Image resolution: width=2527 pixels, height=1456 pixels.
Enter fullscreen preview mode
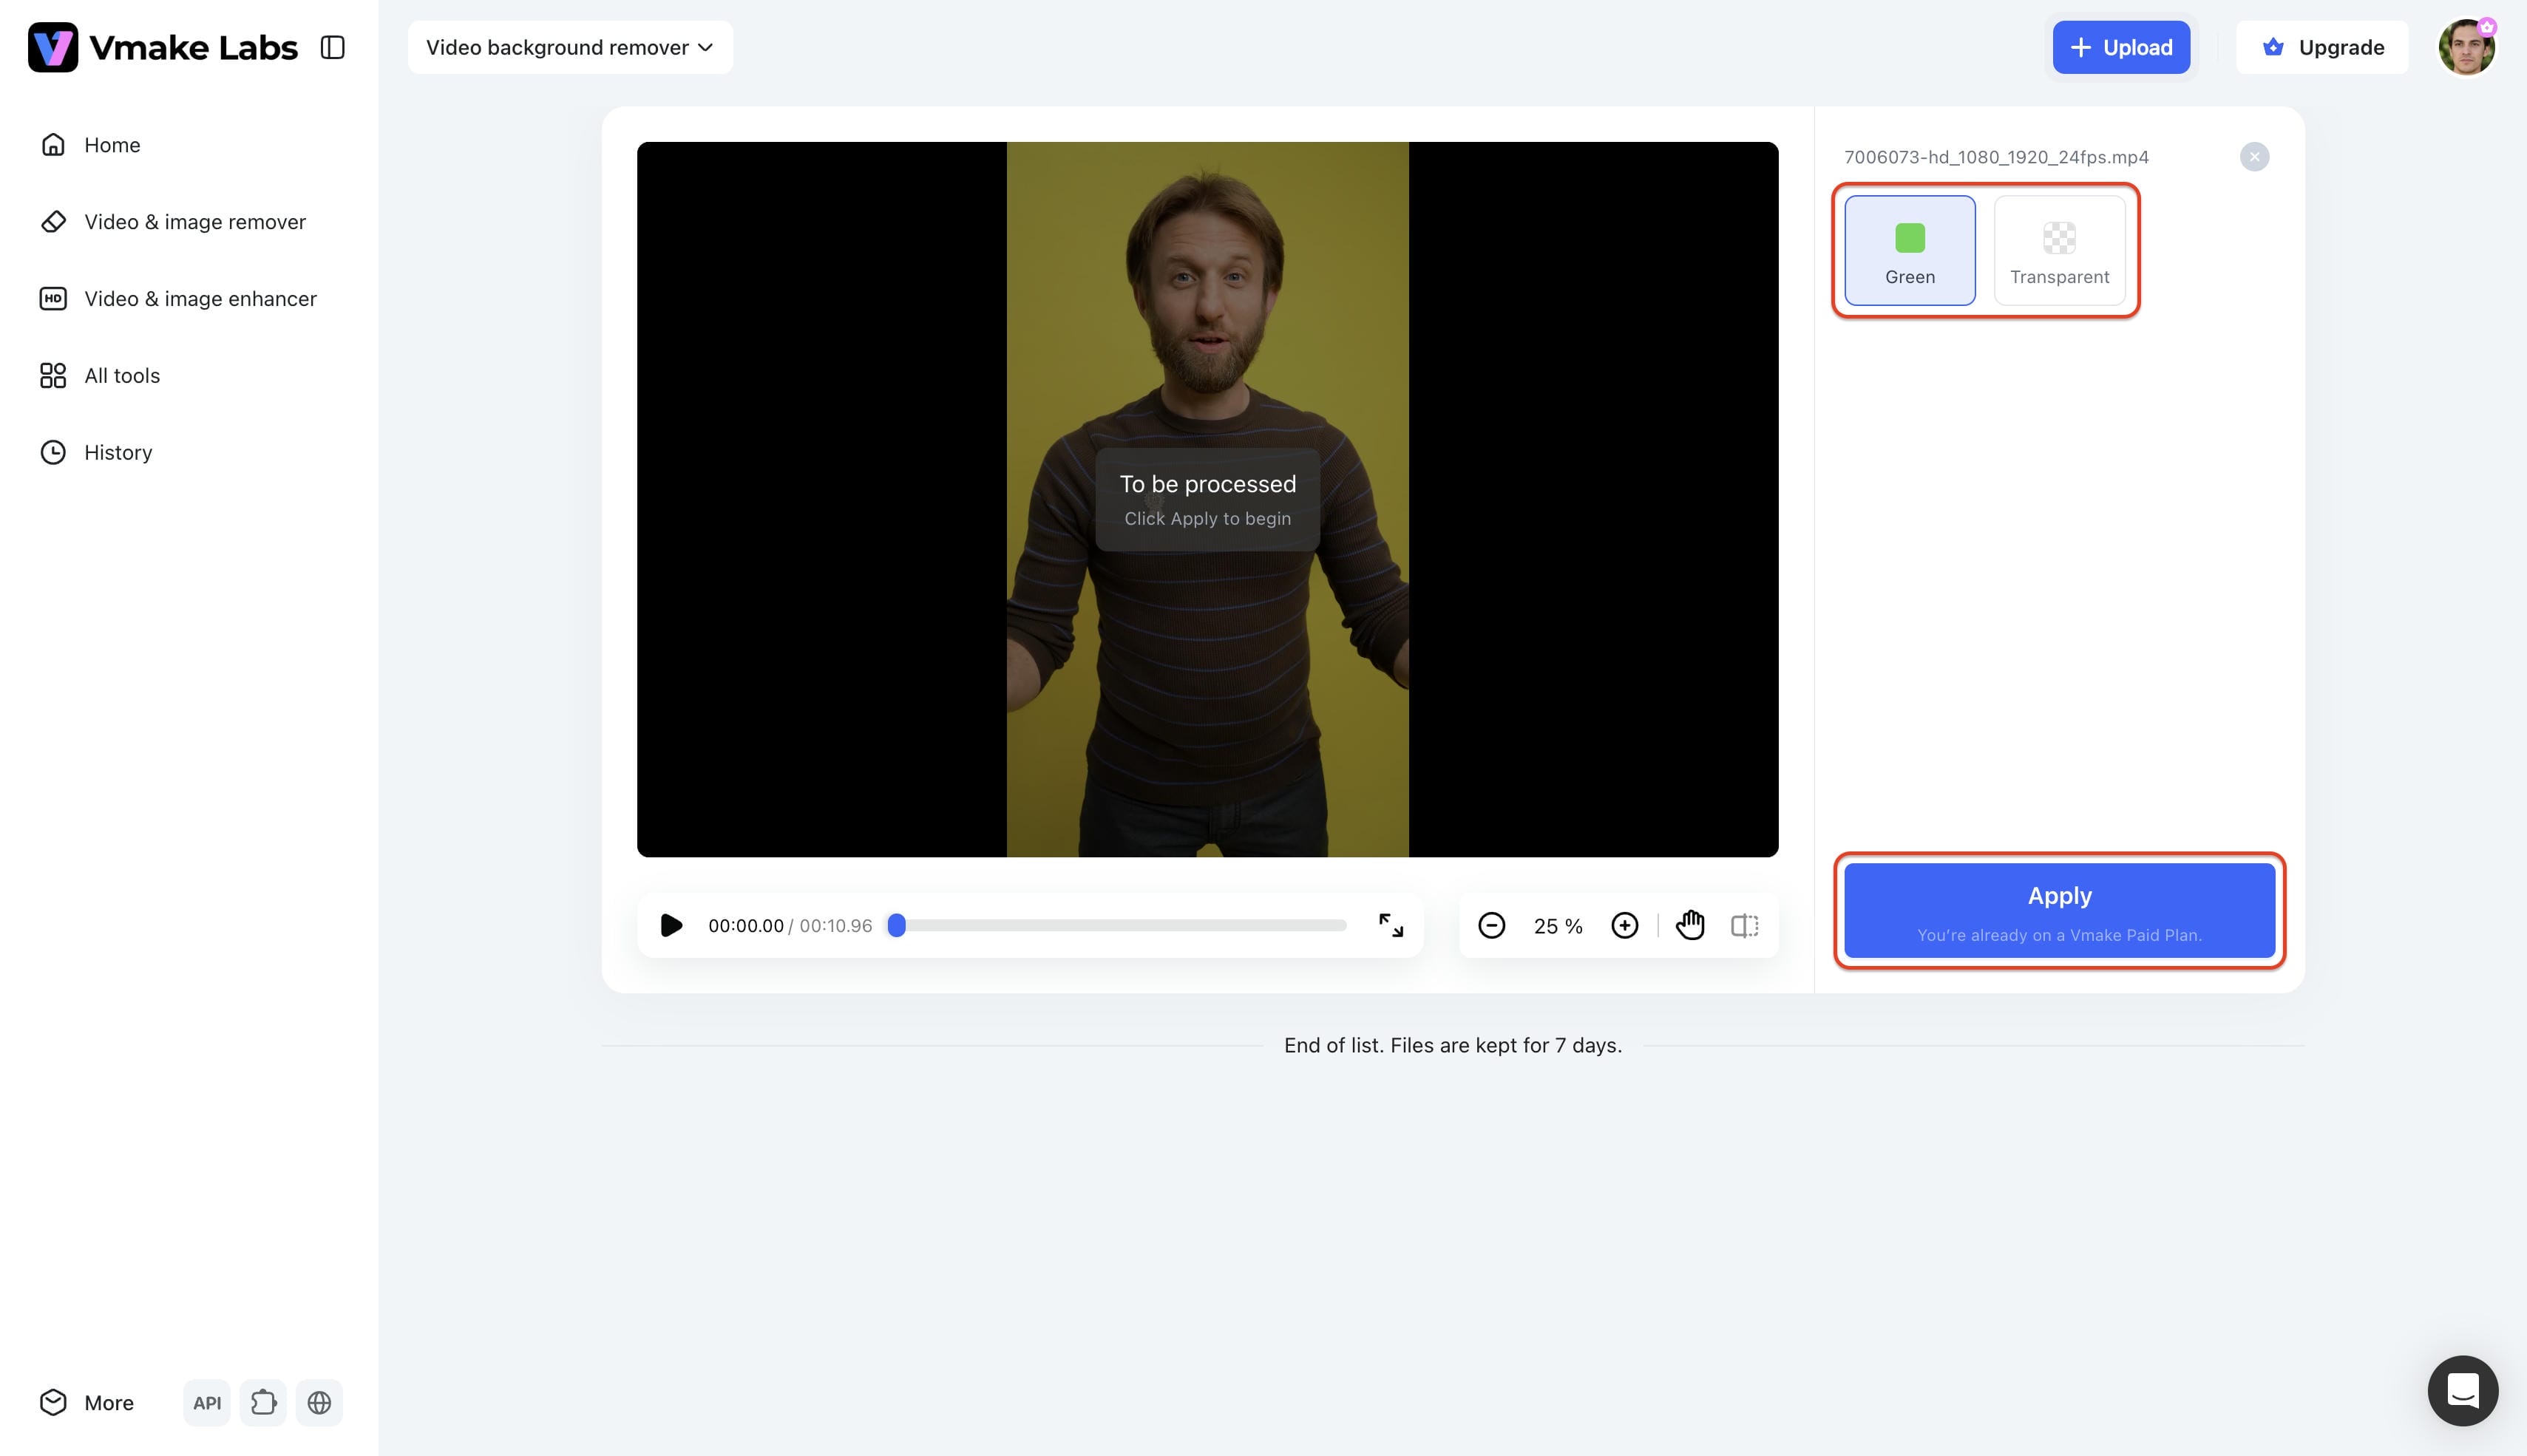[1391, 926]
